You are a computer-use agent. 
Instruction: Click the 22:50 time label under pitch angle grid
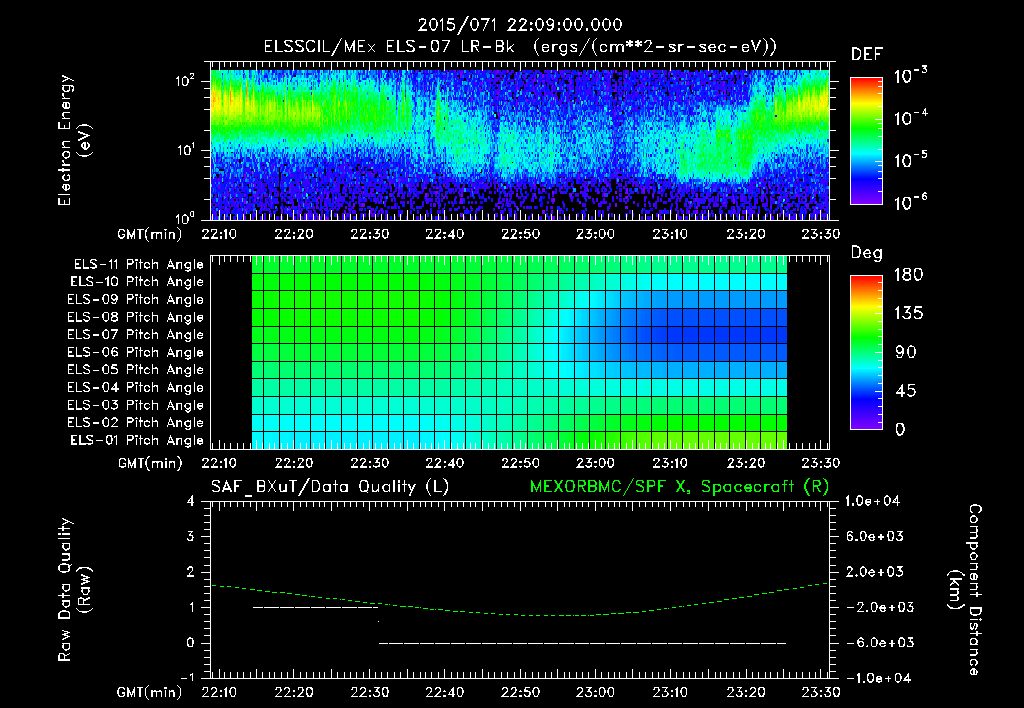click(x=520, y=463)
